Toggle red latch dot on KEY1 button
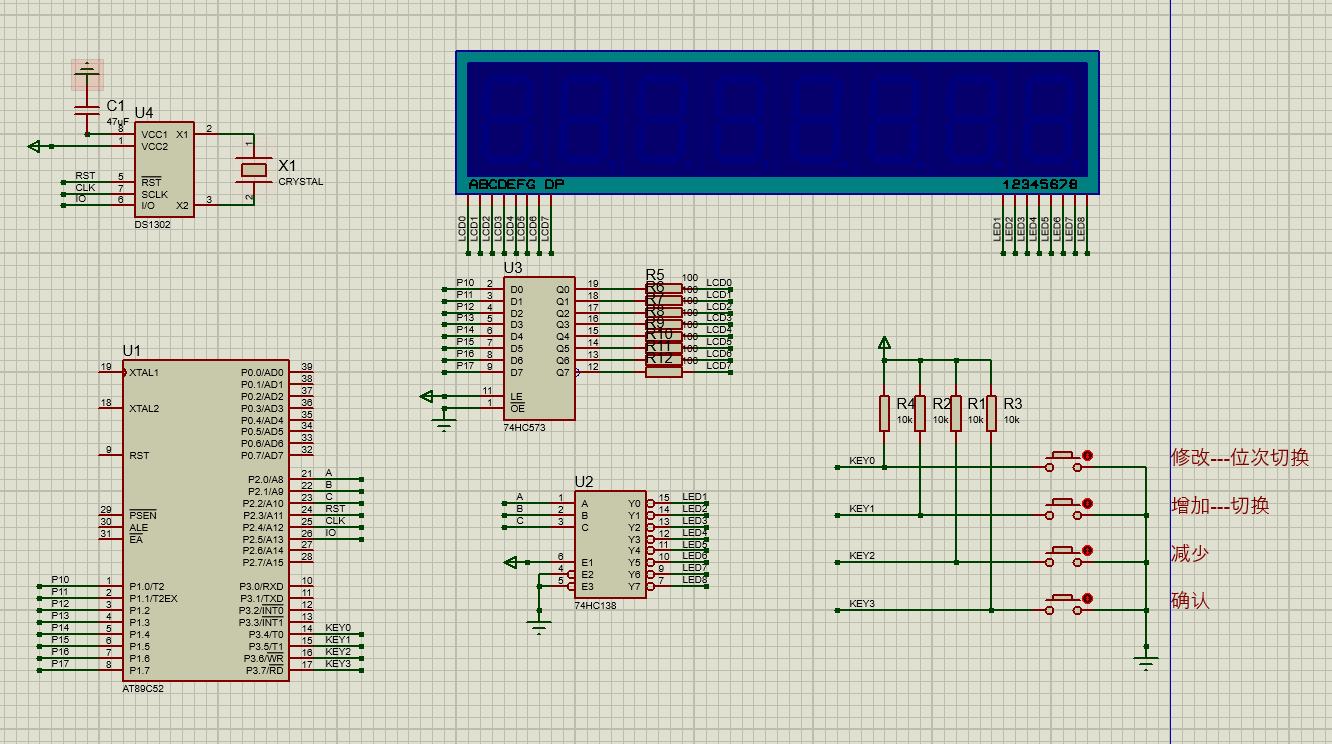Viewport: 1332px width, 744px height. [1088, 503]
